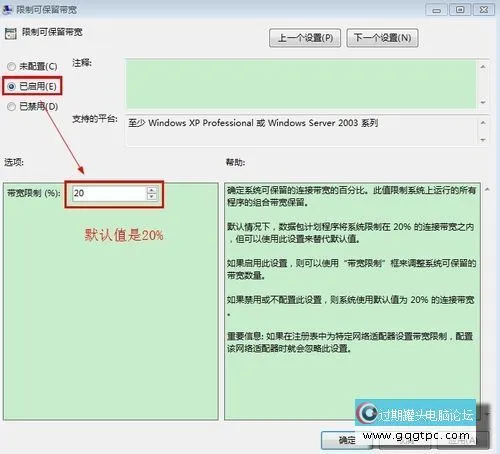The image size is (500, 454).
Task: Close the 限制可保留带宽 window
Action: pyautogui.click(x=484, y=10)
